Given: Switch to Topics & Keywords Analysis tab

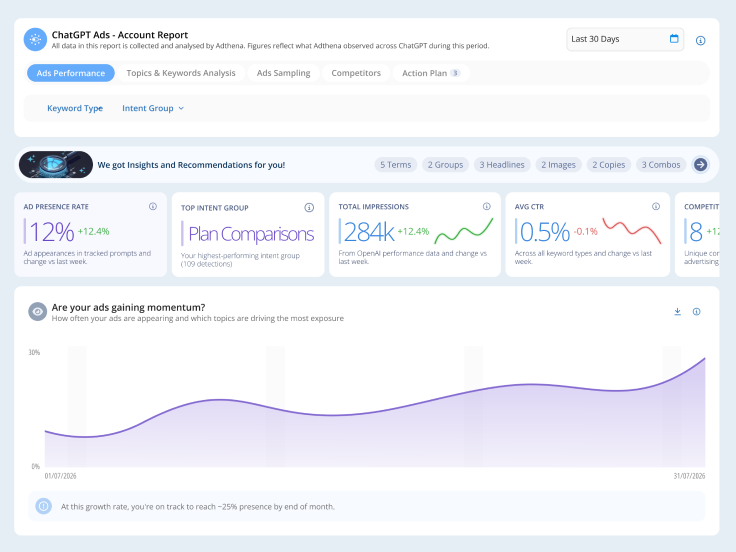Looking at the screenshot, I should click(x=181, y=73).
